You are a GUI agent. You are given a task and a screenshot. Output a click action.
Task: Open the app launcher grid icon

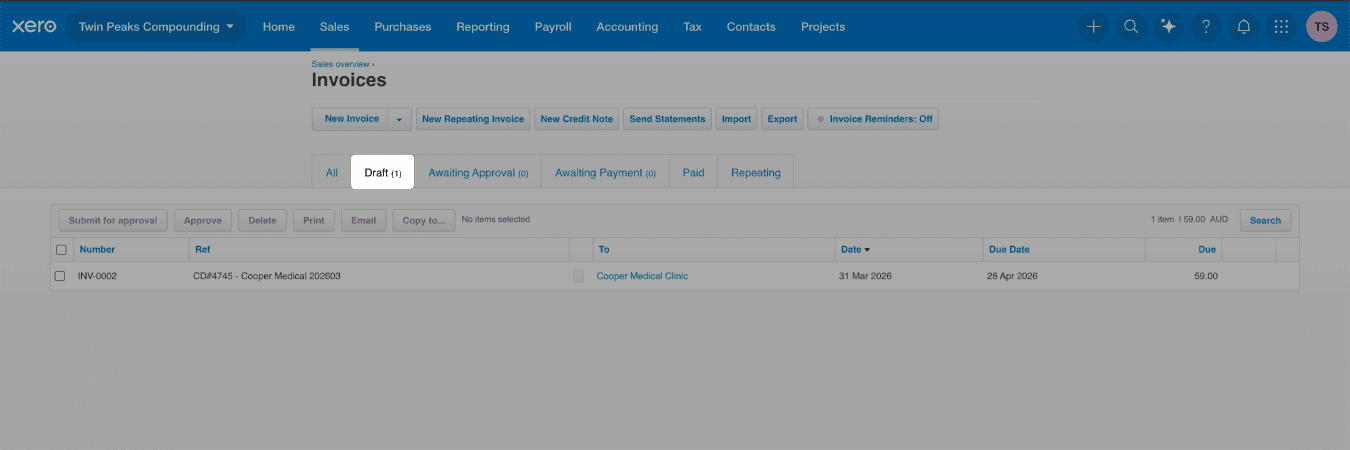pos(1281,27)
